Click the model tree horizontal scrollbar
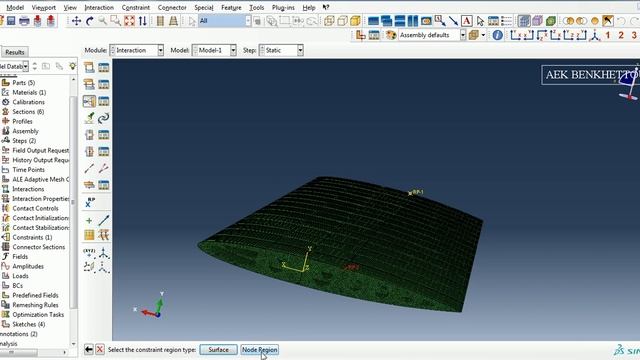 [x=20, y=352]
